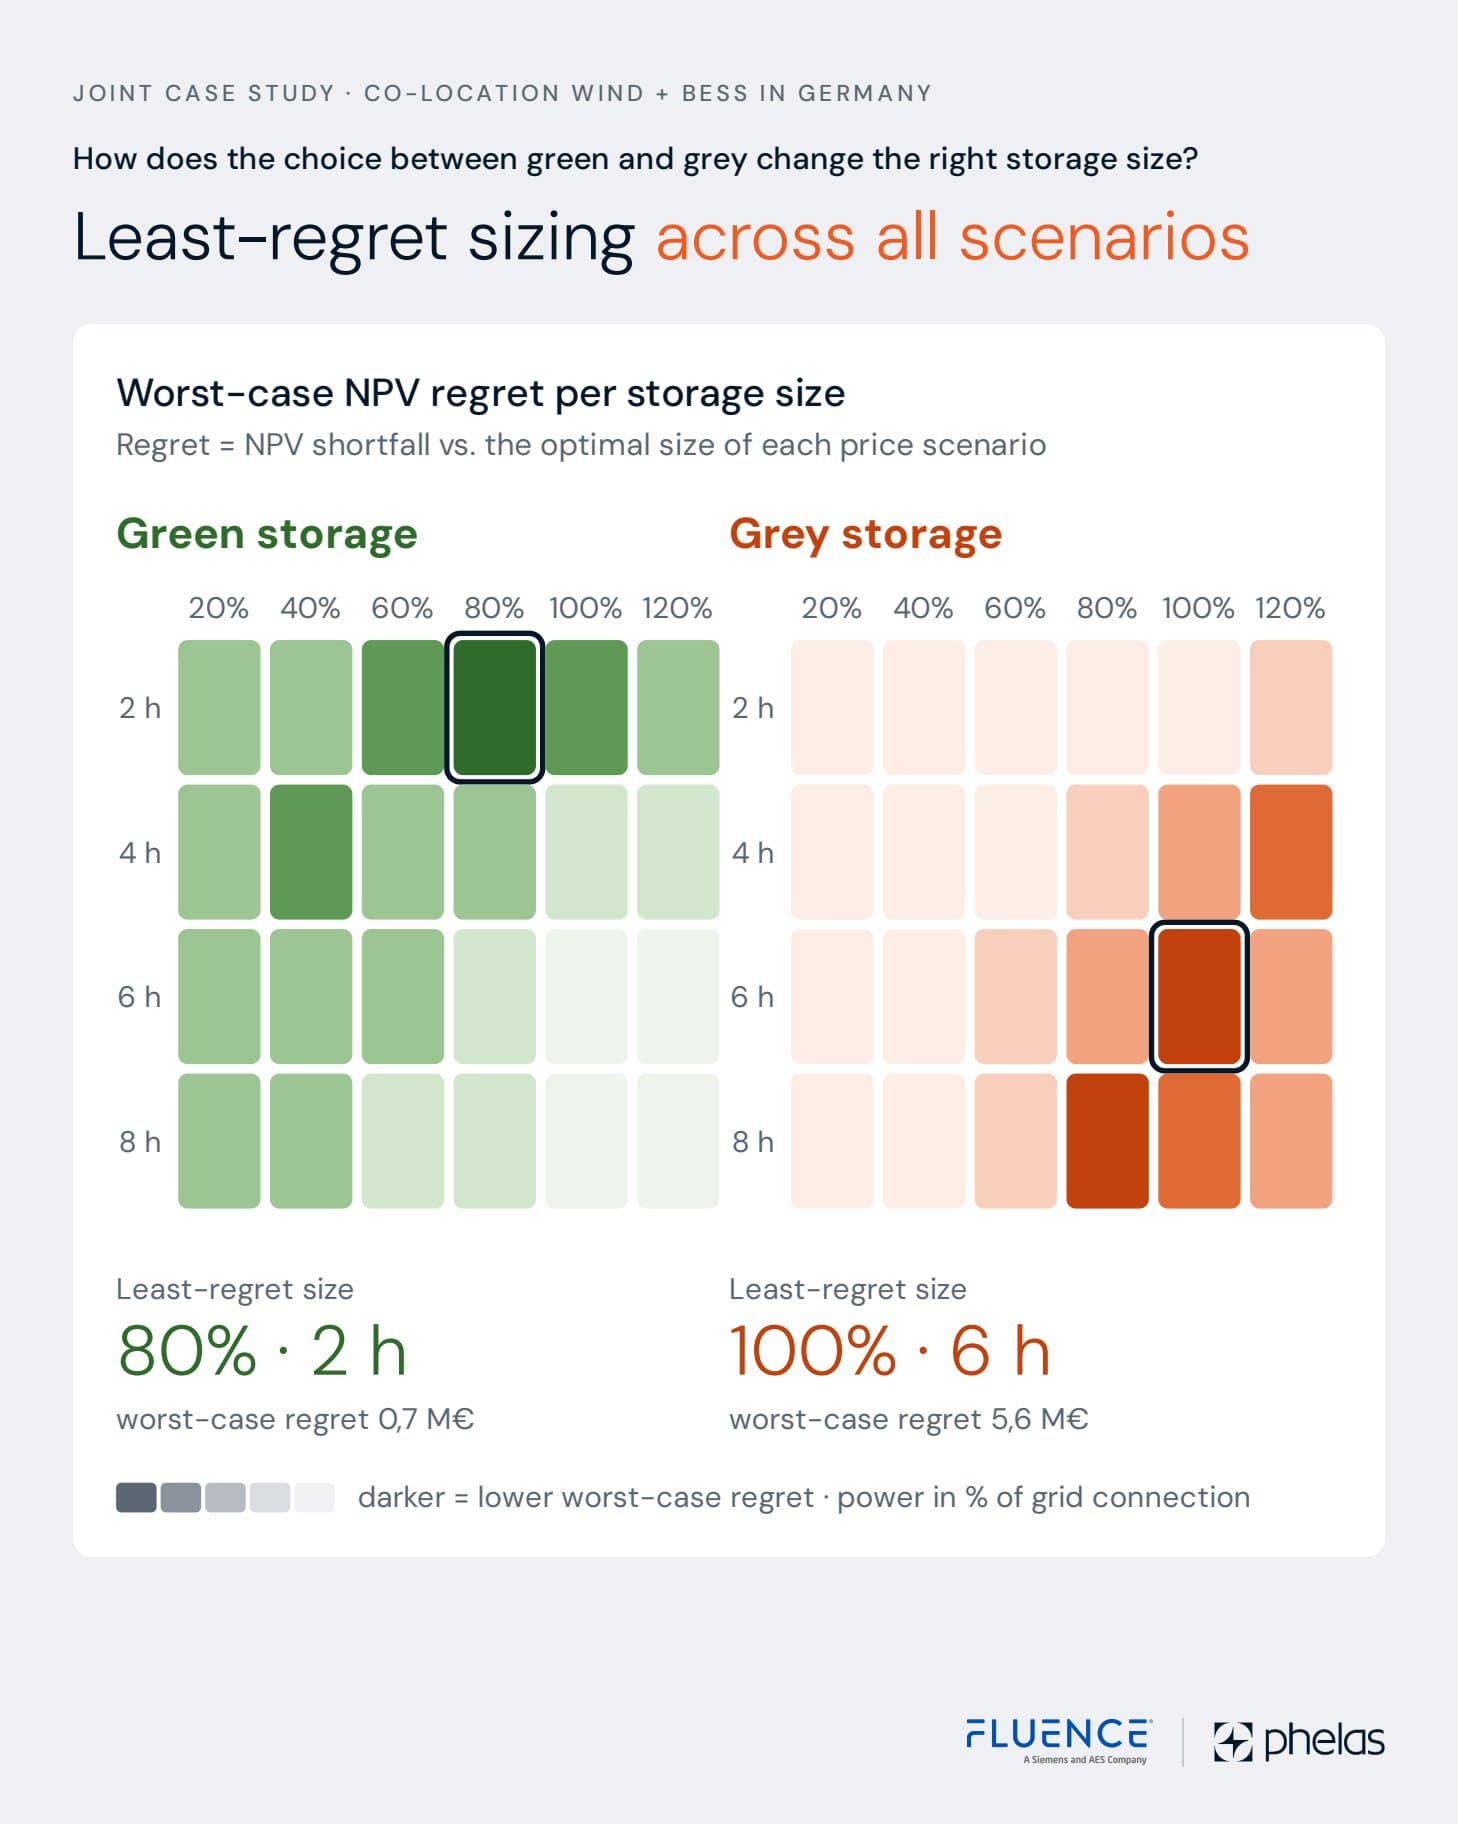This screenshot has height=1824, width=1458.
Task: Click the 100% · 6 h result text
Action: 890,1351
